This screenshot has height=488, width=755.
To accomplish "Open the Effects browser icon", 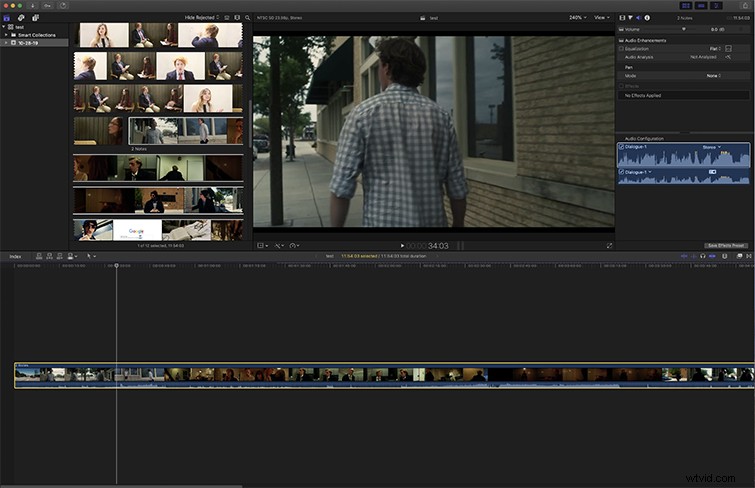I will click(x=740, y=256).
